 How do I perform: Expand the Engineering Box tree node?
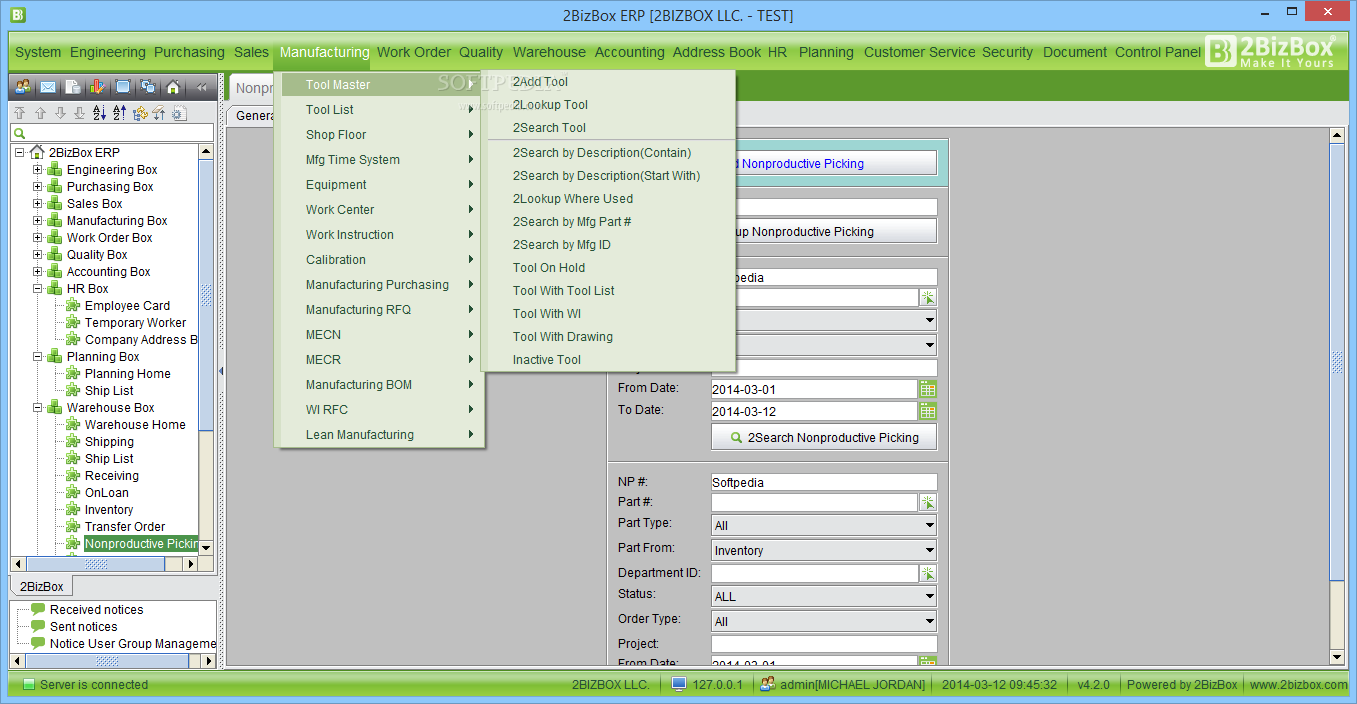tap(38, 170)
